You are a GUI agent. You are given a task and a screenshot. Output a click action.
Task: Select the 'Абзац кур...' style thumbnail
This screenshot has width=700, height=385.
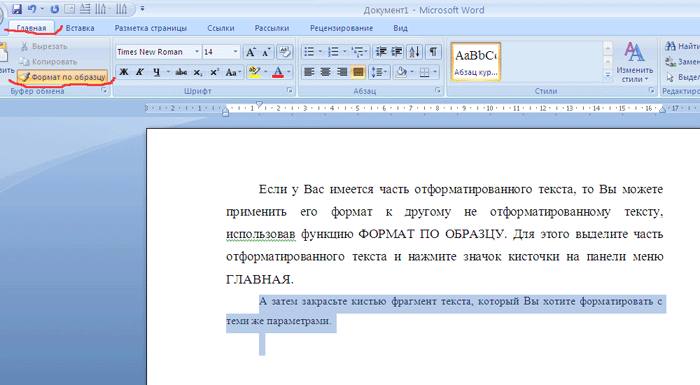[476, 62]
